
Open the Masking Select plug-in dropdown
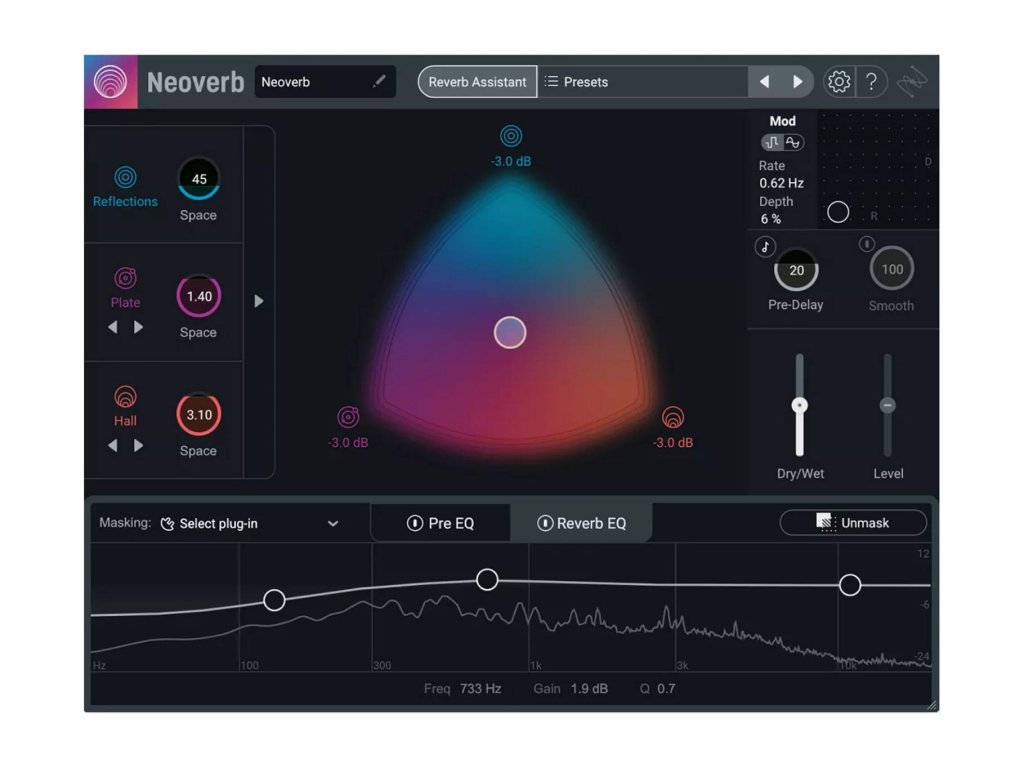(x=251, y=524)
